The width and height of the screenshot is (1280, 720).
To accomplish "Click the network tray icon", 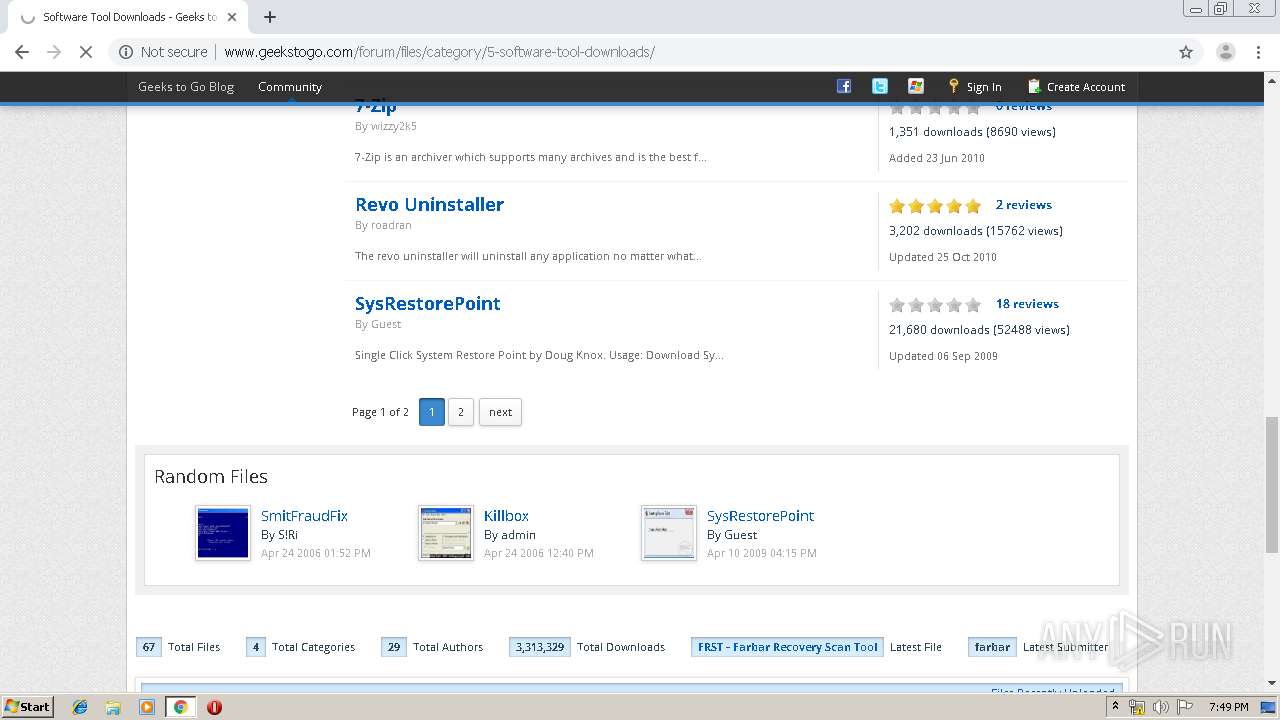I will point(1137,707).
